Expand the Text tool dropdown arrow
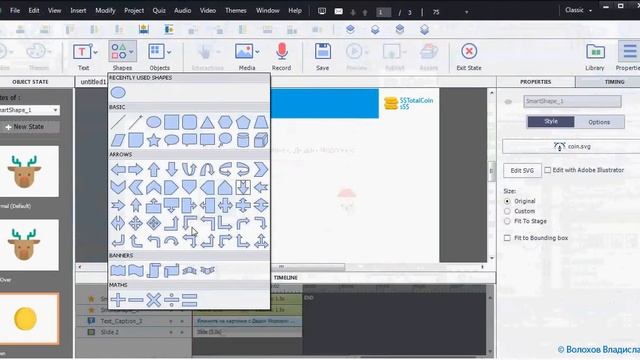The height and width of the screenshot is (360, 640). pyautogui.click(x=96, y=52)
